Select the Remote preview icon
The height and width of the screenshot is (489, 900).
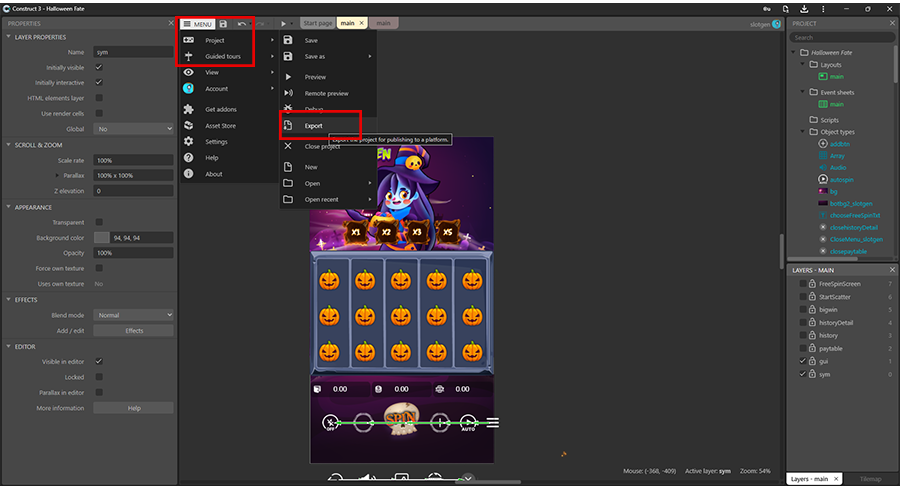288,93
